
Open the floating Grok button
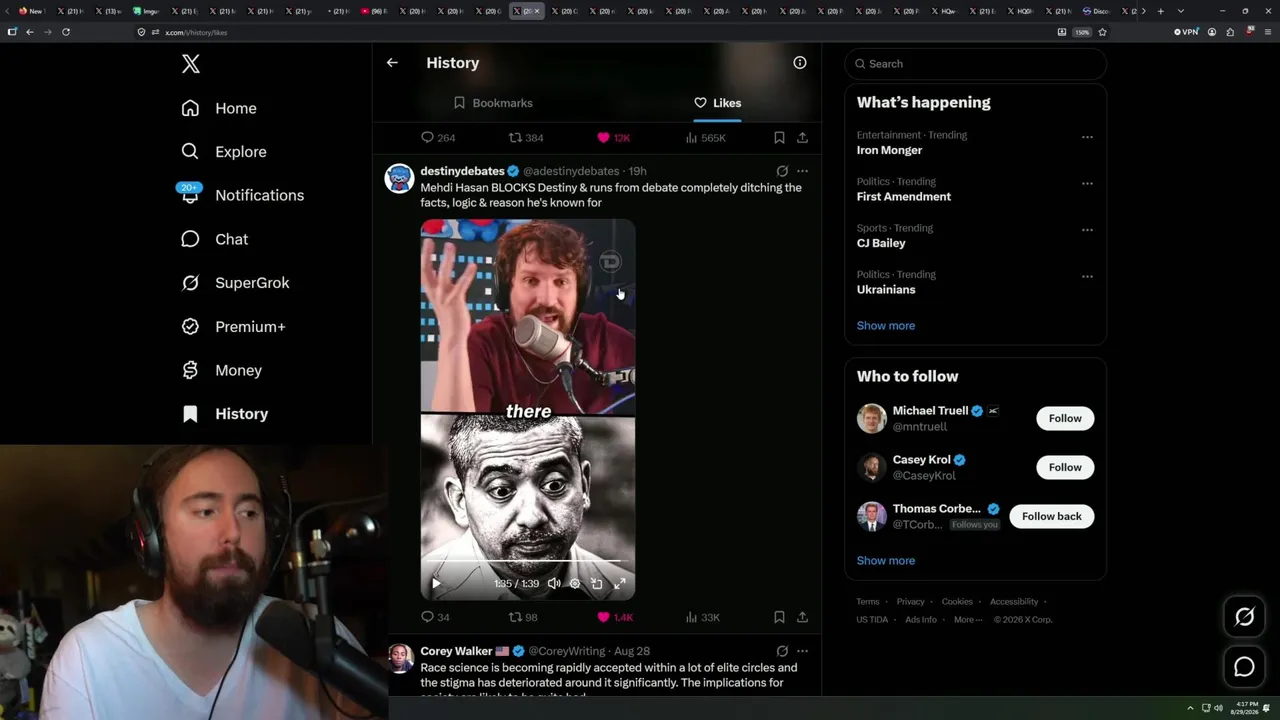tap(1244, 617)
